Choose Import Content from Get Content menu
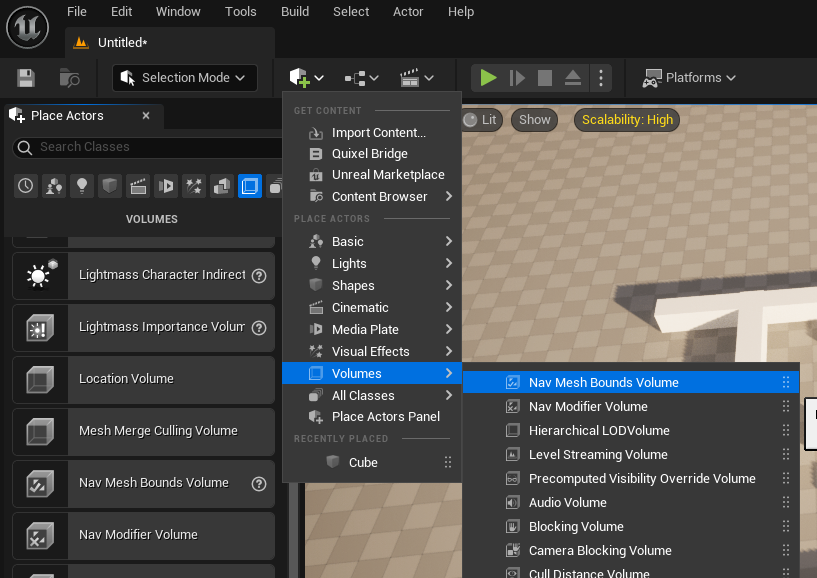 tap(372, 132)
